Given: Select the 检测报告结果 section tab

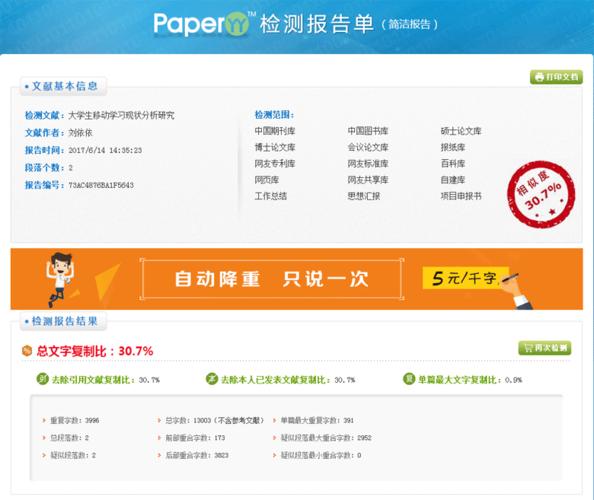Looking at the screenshot, I should click(x=63, y=322).
